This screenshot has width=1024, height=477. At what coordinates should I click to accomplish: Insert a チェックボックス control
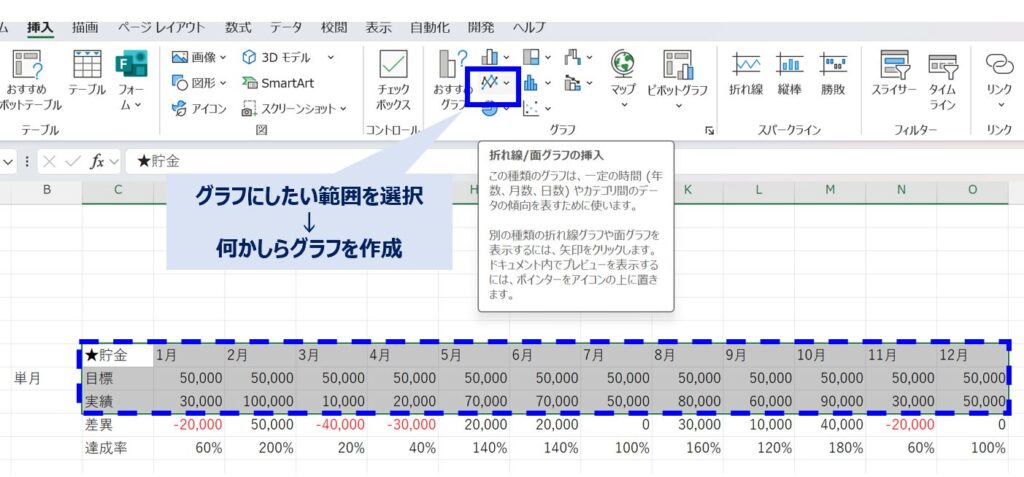tap(393, 80)
